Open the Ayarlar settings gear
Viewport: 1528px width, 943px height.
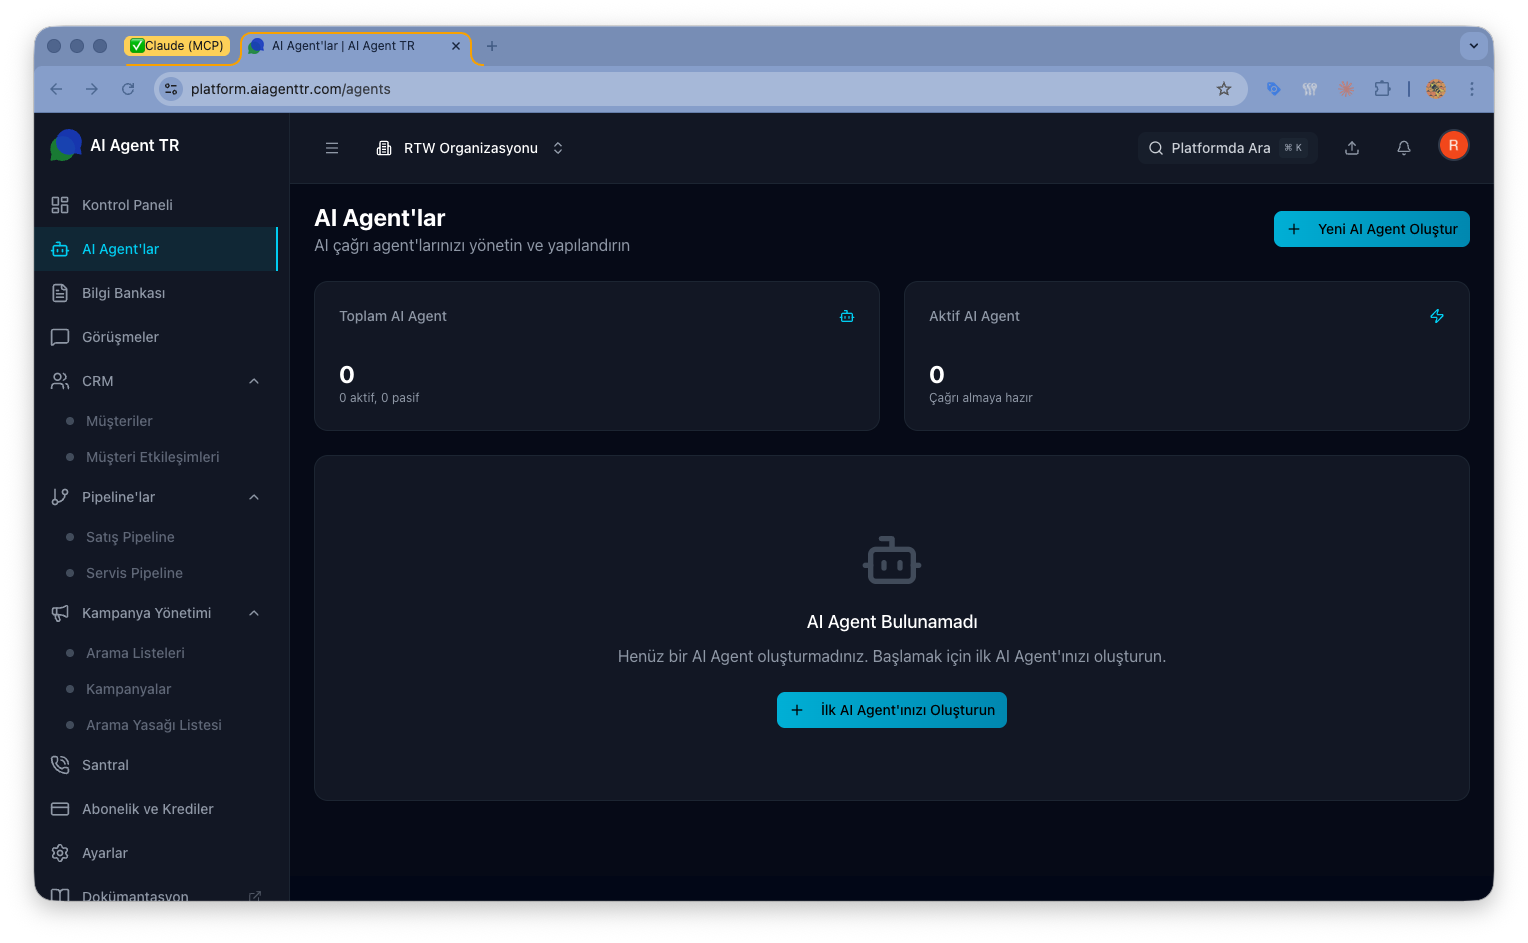coord(60,853)
